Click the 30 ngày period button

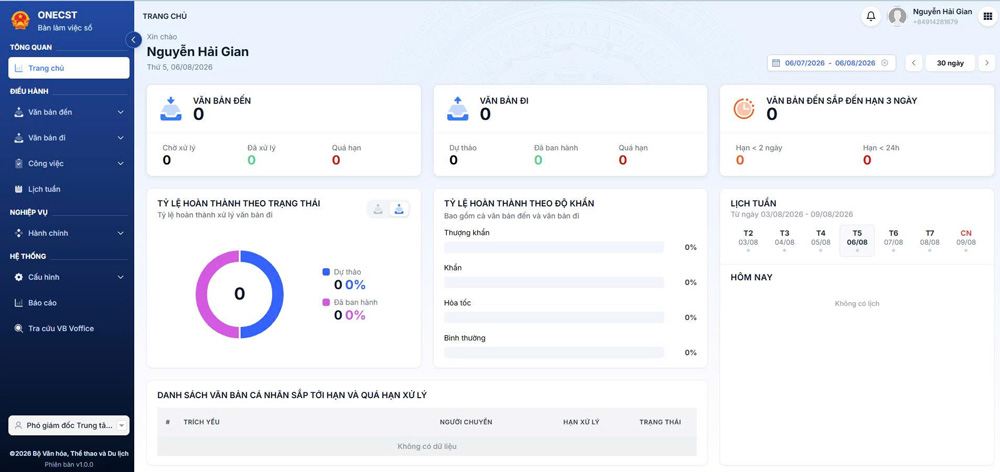click(950, 63)
